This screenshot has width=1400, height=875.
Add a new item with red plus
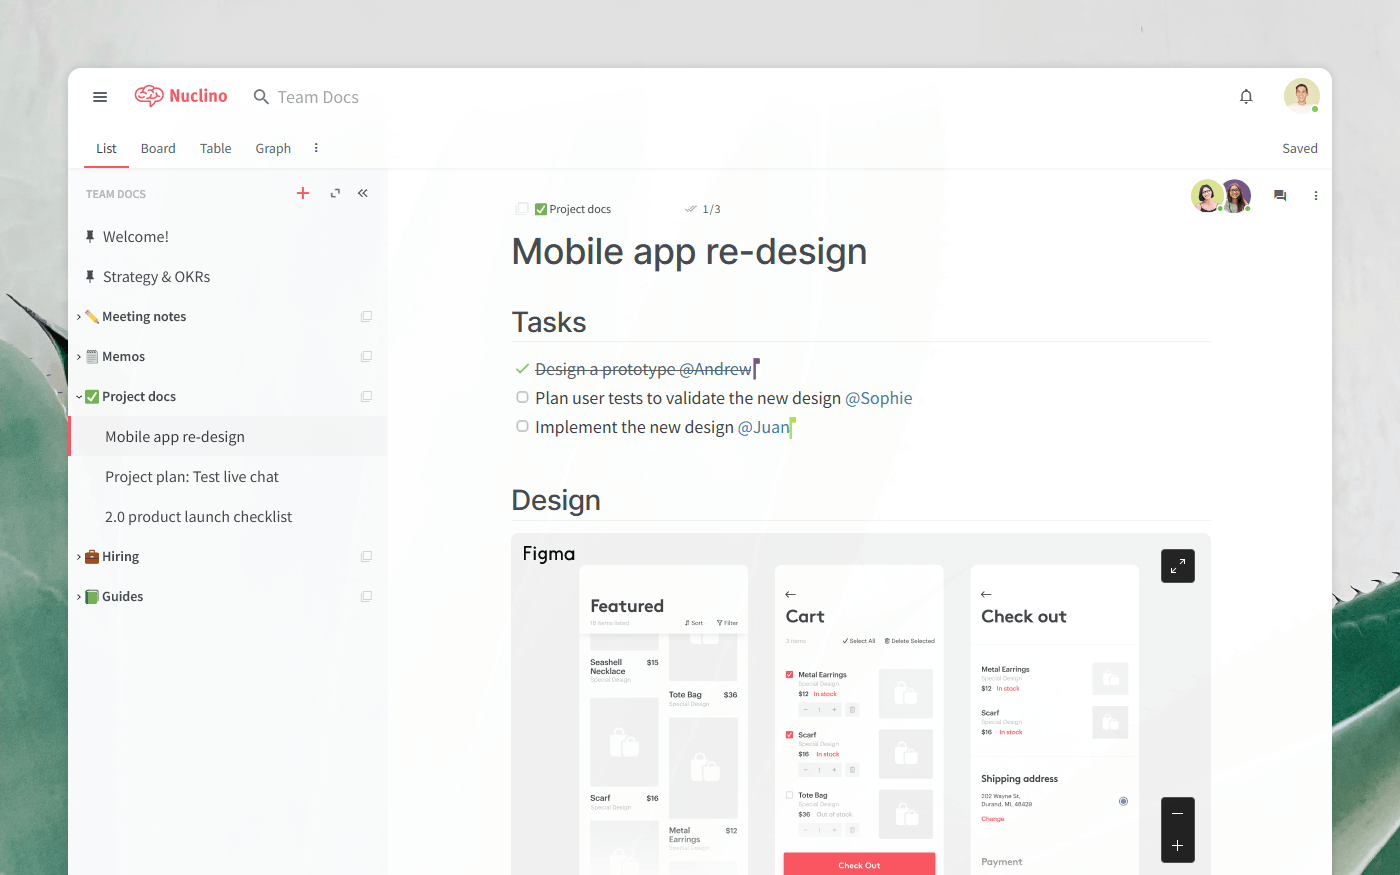[x=303, y=193]
